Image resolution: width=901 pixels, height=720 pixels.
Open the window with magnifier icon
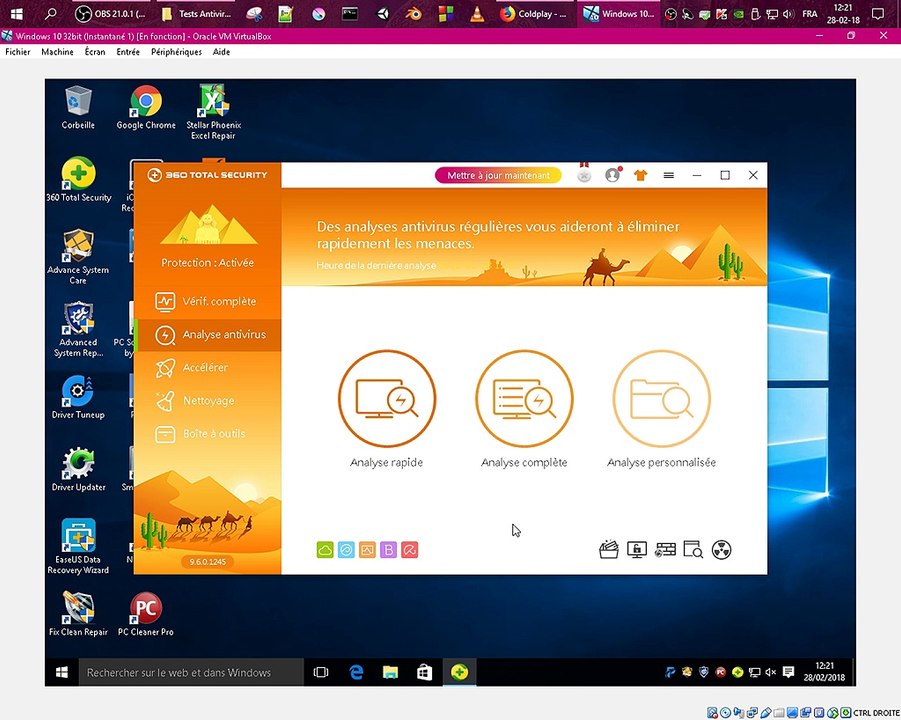pyautogui.click(x=693, y=550)
